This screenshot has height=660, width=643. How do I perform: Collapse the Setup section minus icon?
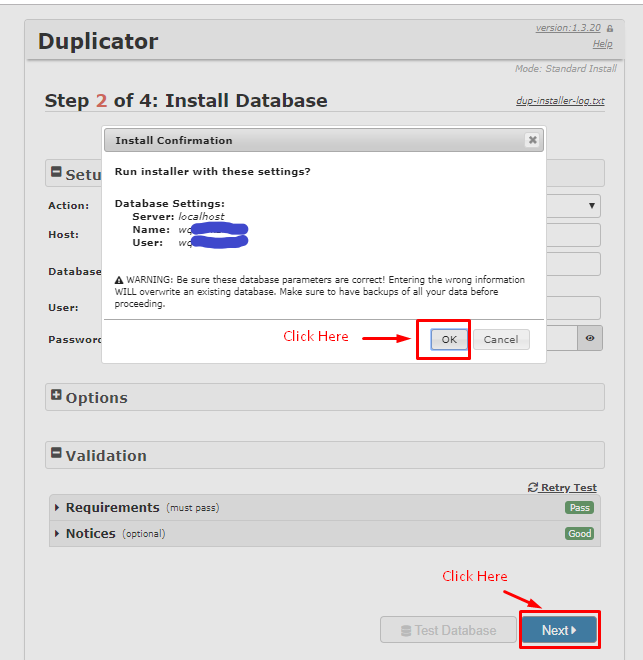pos(56,172)
